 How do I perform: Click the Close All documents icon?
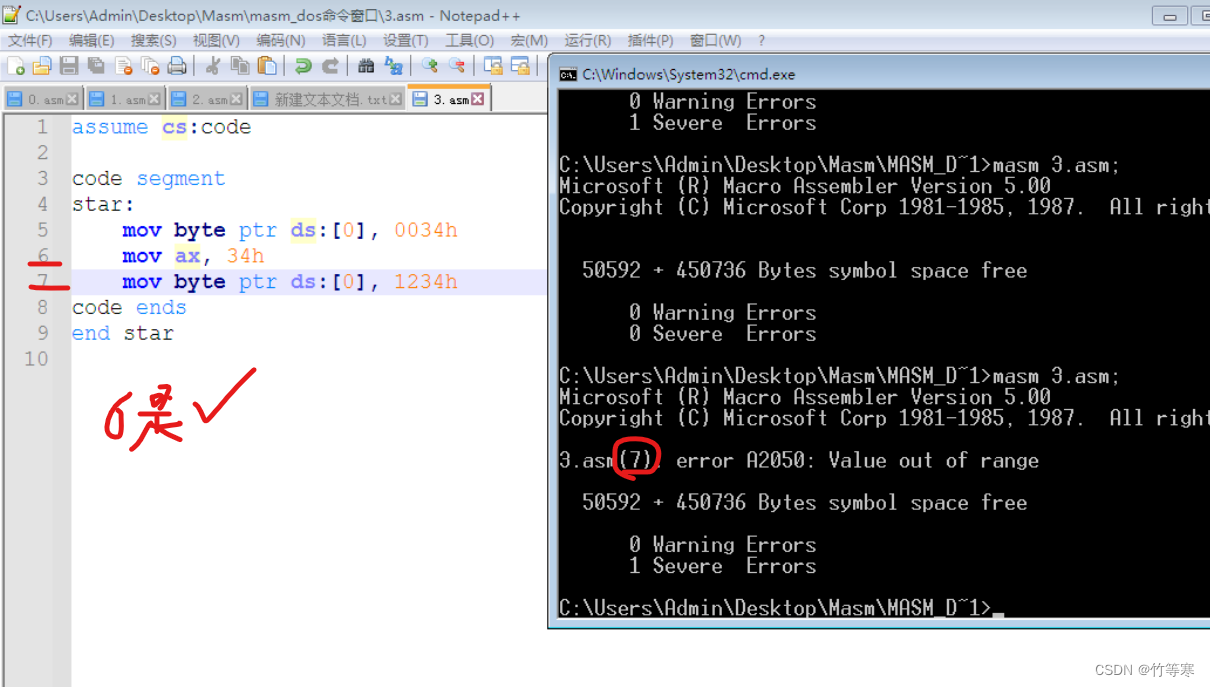coord(150,66)
